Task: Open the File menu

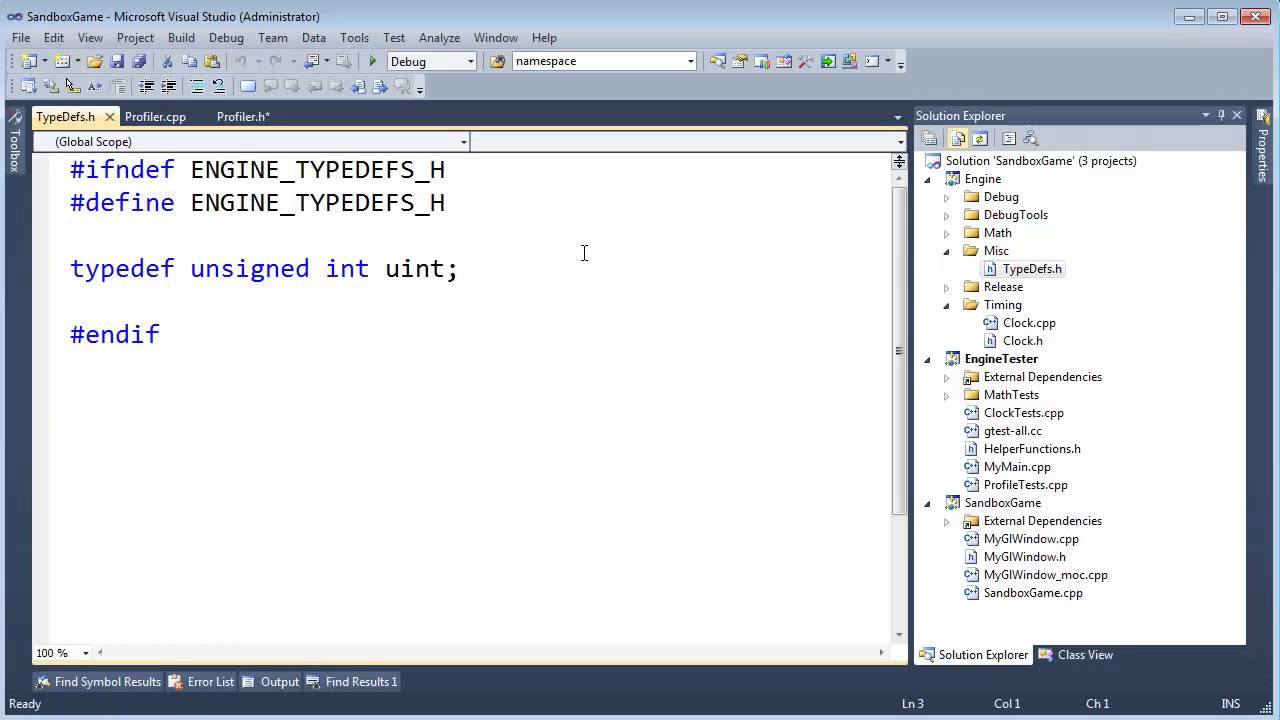Action: point(21,38)
